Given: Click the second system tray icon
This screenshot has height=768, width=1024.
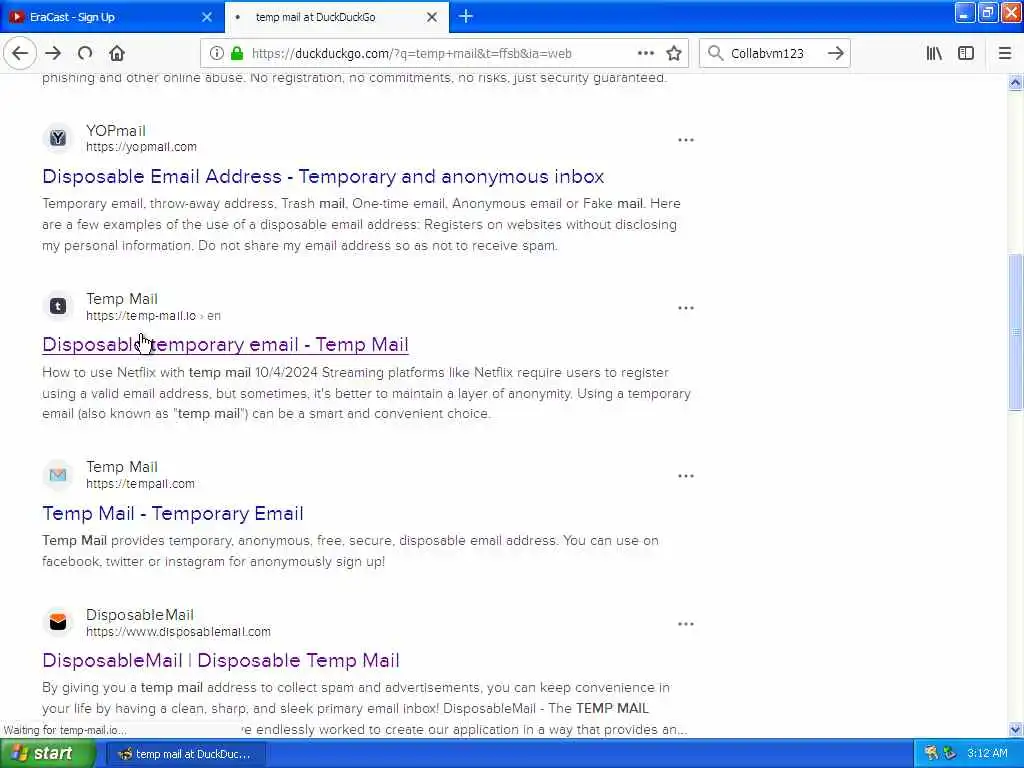Looking at the screenshot, I should pyautogui.click(x=950, y=754).
